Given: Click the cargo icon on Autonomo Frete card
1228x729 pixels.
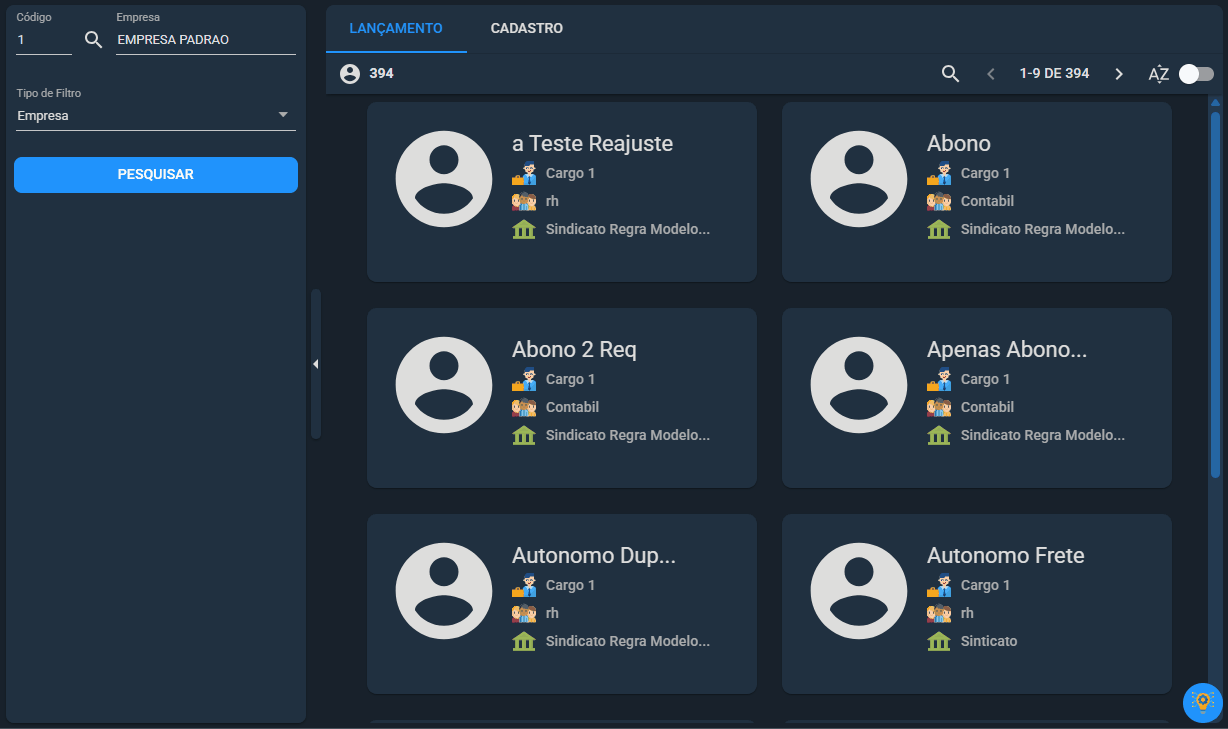Looking at the screenshot, I should tap(939, 586).
